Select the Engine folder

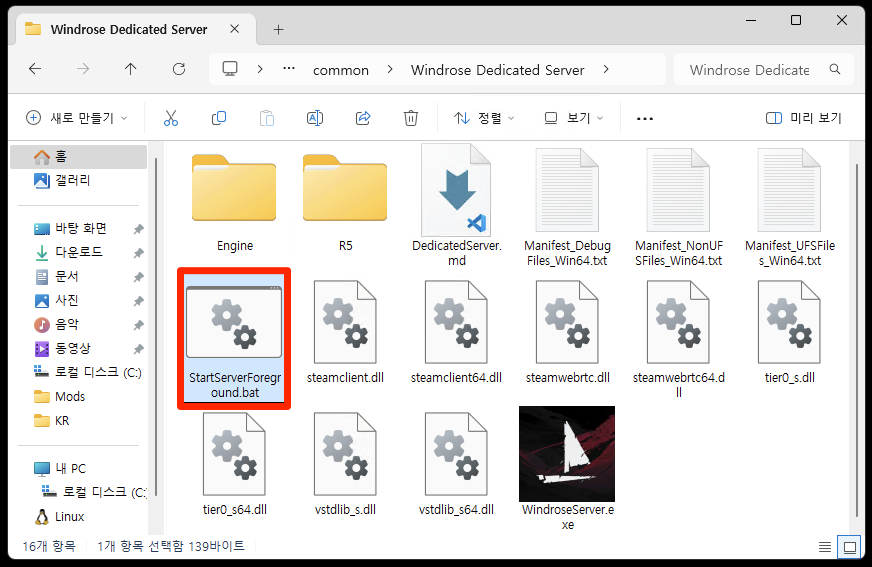coord(234,202)
